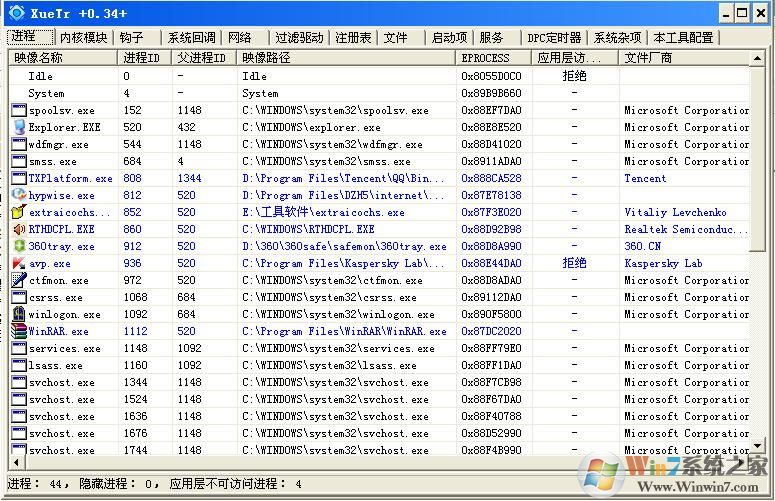Open the 启动项 tab

point(449,38)
